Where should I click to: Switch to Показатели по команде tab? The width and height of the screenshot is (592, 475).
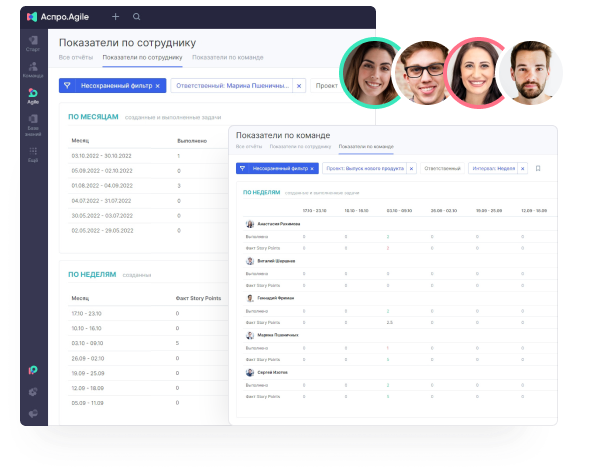pos(228,57)
